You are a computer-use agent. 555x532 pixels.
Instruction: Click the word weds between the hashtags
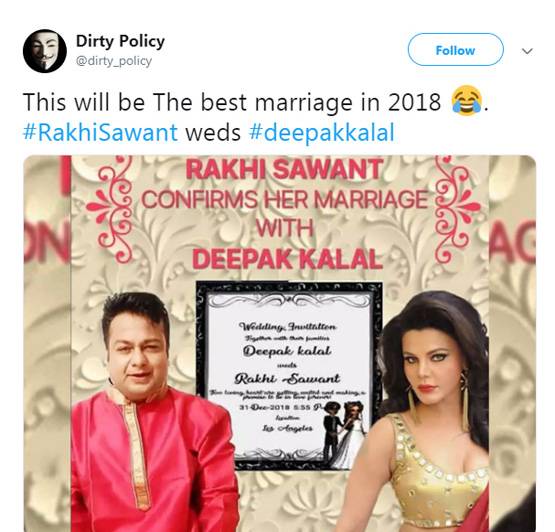click(x=213, y=133)
